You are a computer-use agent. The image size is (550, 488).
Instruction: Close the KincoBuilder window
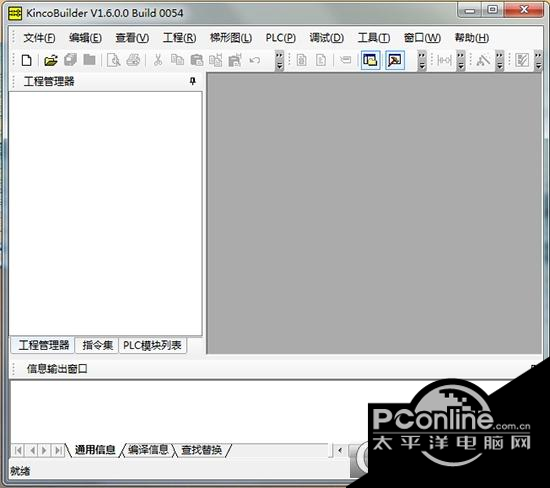(524, 9)
